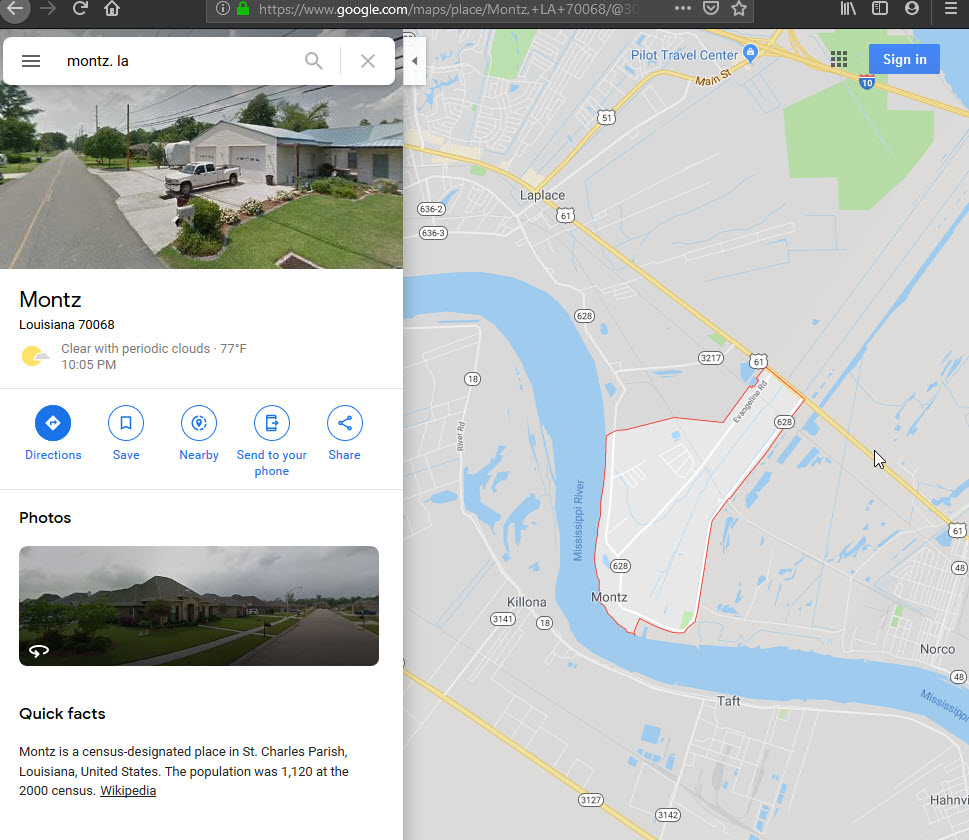Screen dimensions: 969x840
Task: Reload the page
Action: pyautogui.click(x=80, y=9)
